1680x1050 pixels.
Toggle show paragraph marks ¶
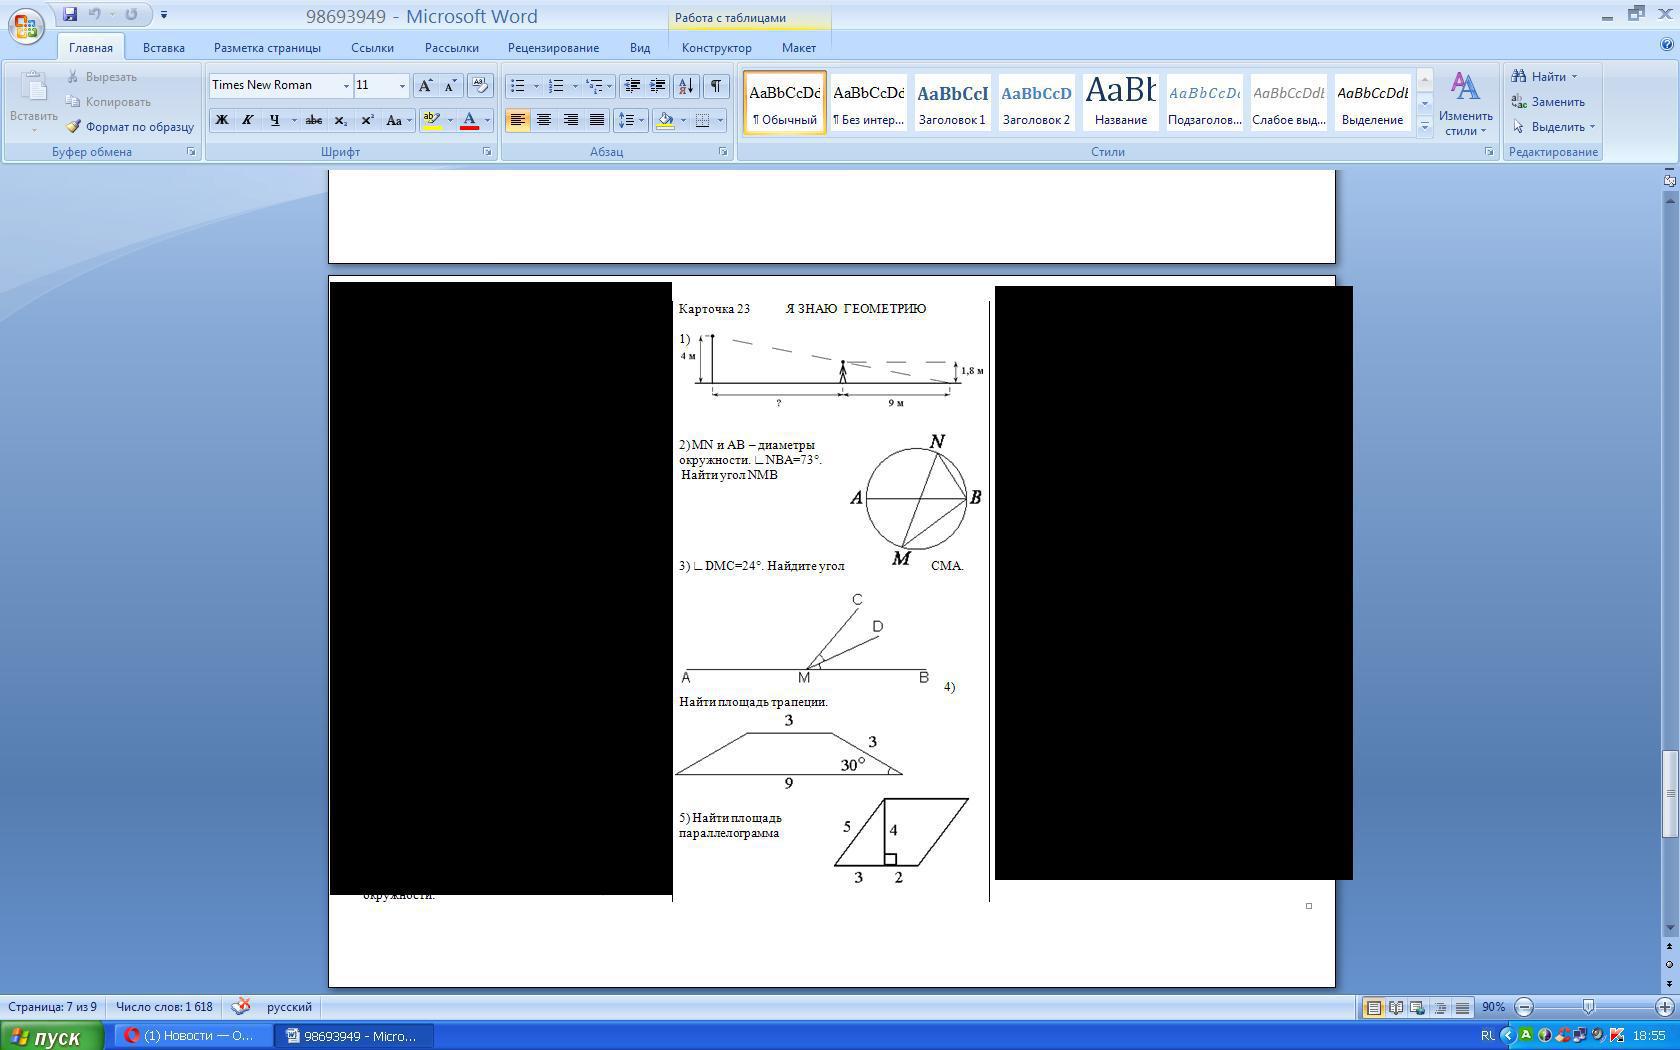tap(716, 86)
